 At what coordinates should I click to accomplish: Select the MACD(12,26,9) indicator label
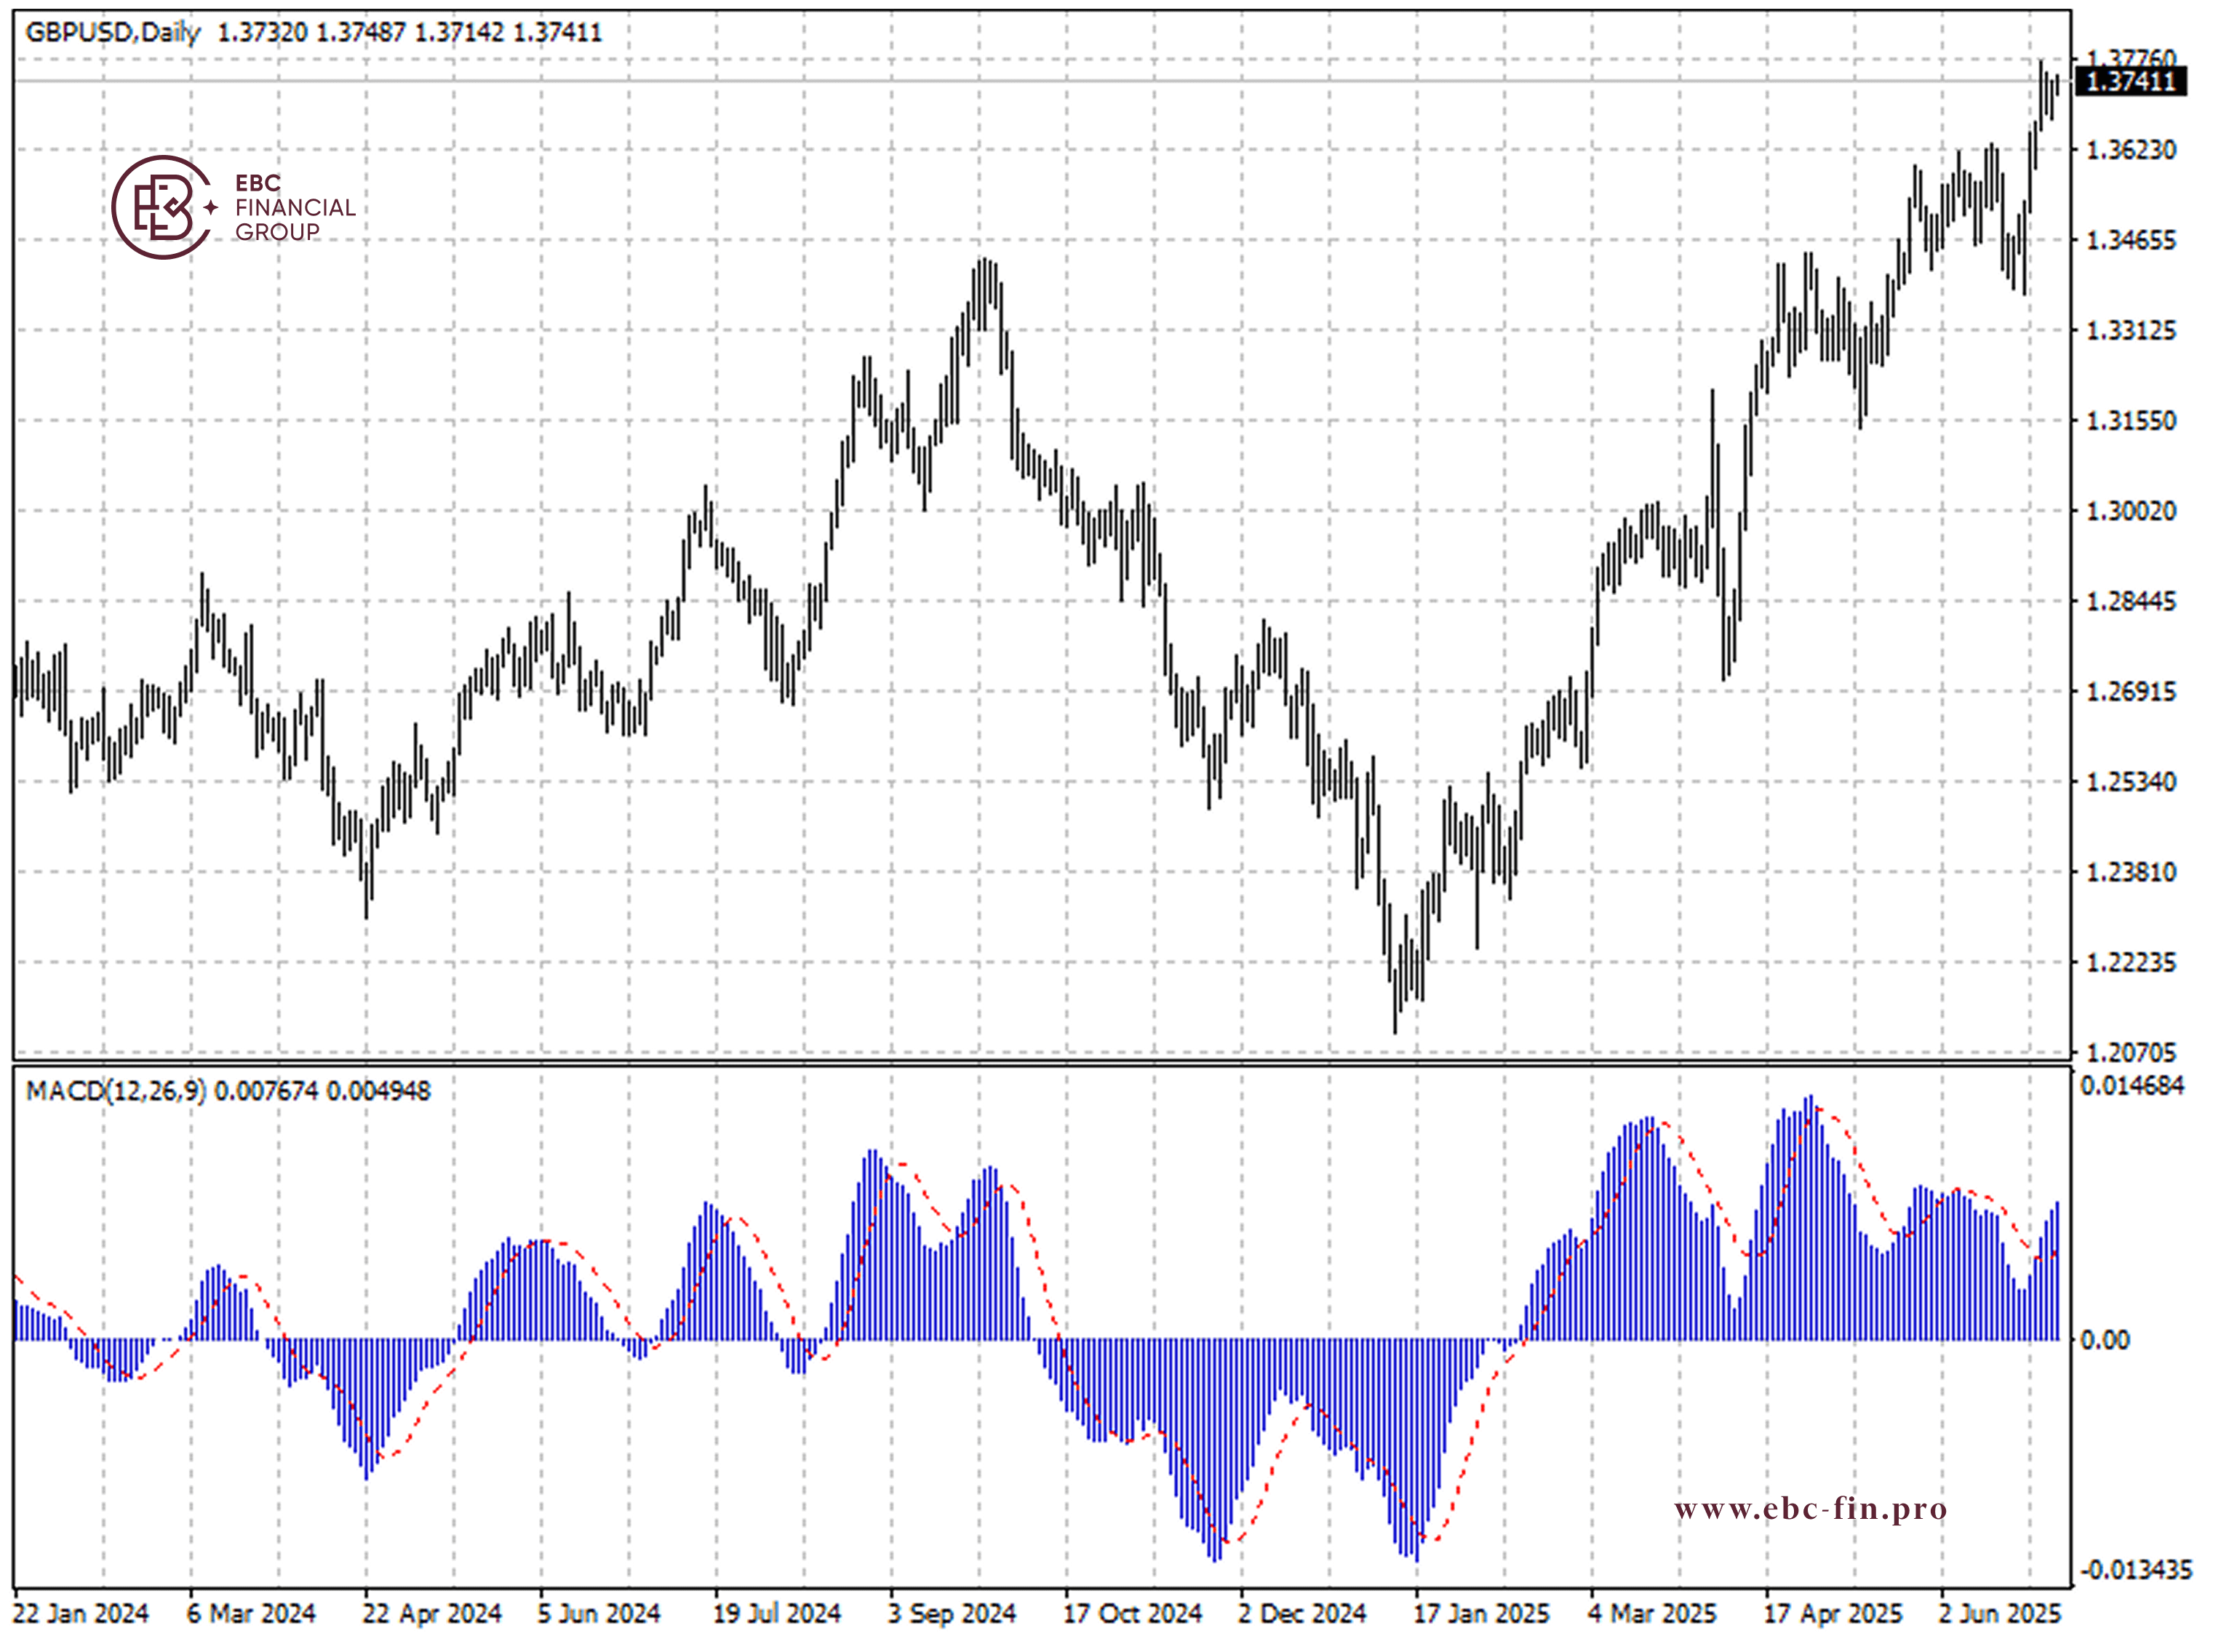[116, 1090]
